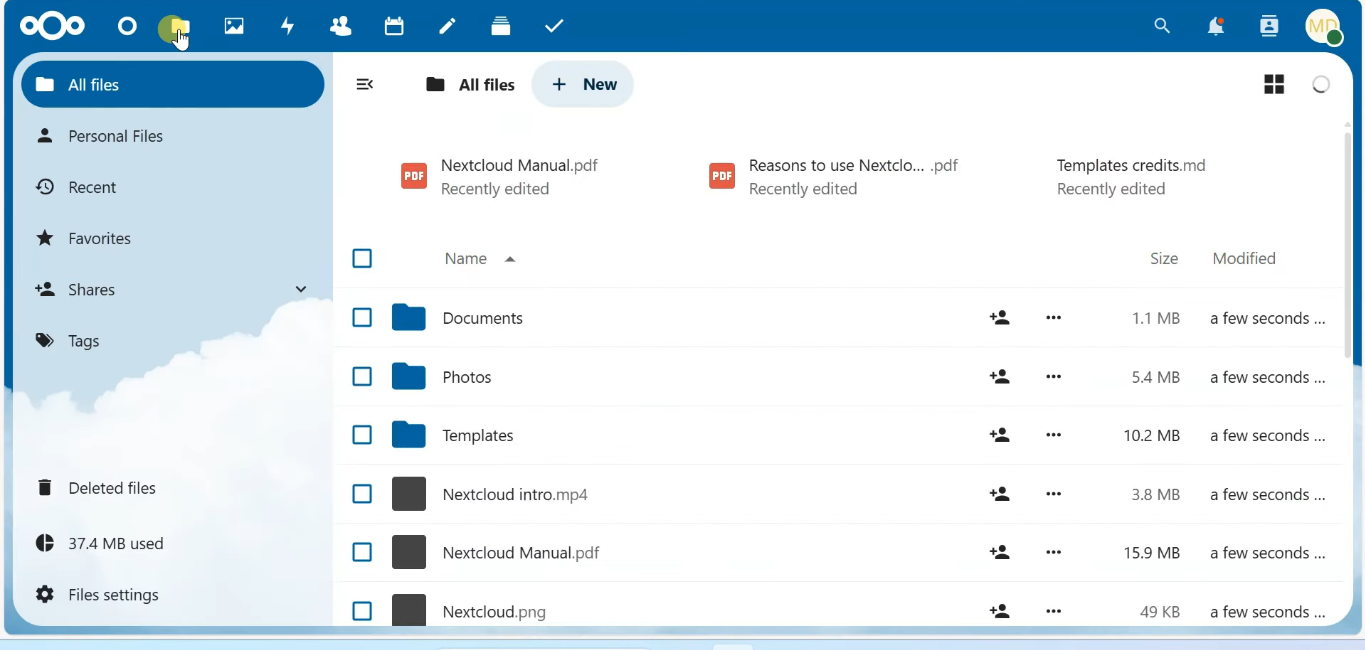
Task: Sort files by the Name column
Action: pos(480,260)
